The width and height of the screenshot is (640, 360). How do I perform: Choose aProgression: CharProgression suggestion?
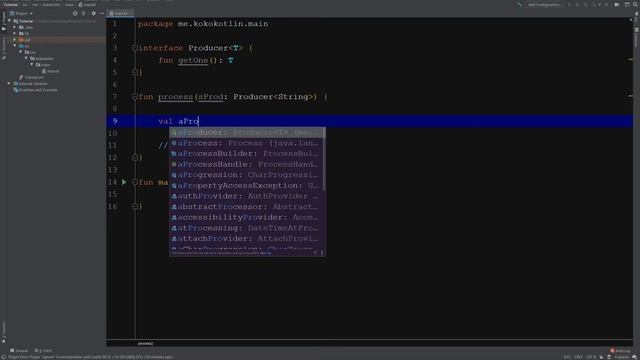tap(247, 175)
